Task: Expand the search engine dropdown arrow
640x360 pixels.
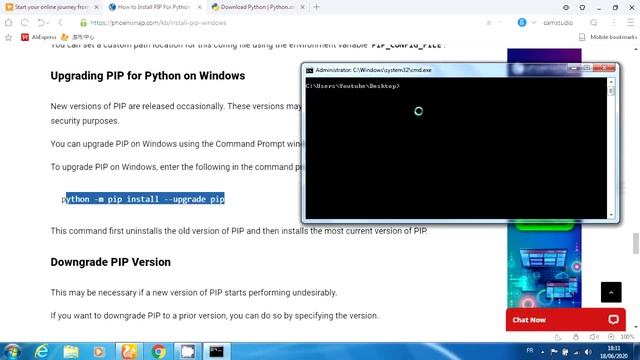Action: [533, 22]
